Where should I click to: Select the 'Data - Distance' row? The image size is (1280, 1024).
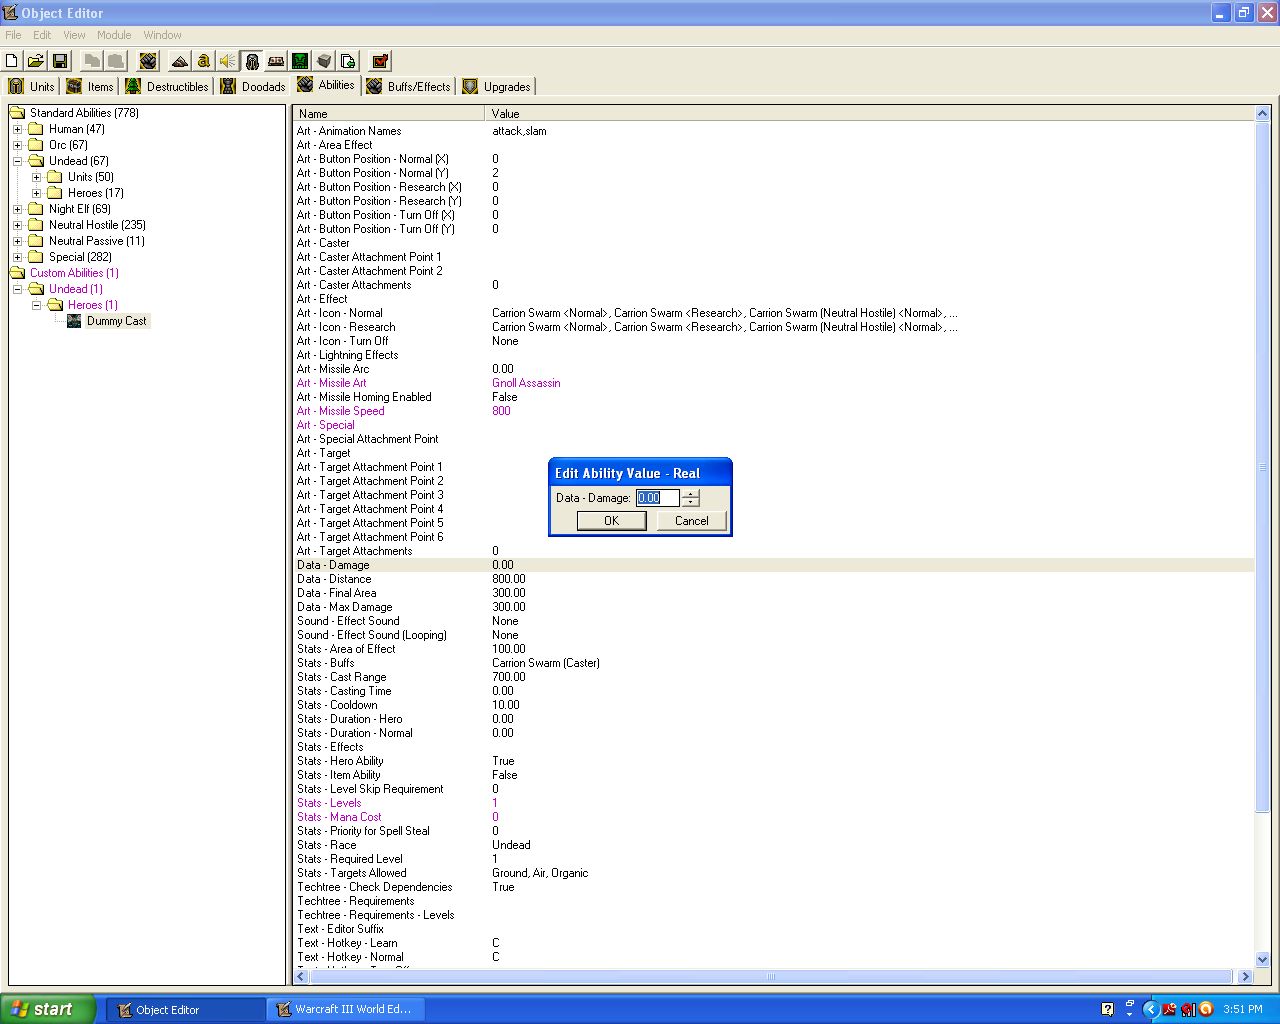(773, 579)
